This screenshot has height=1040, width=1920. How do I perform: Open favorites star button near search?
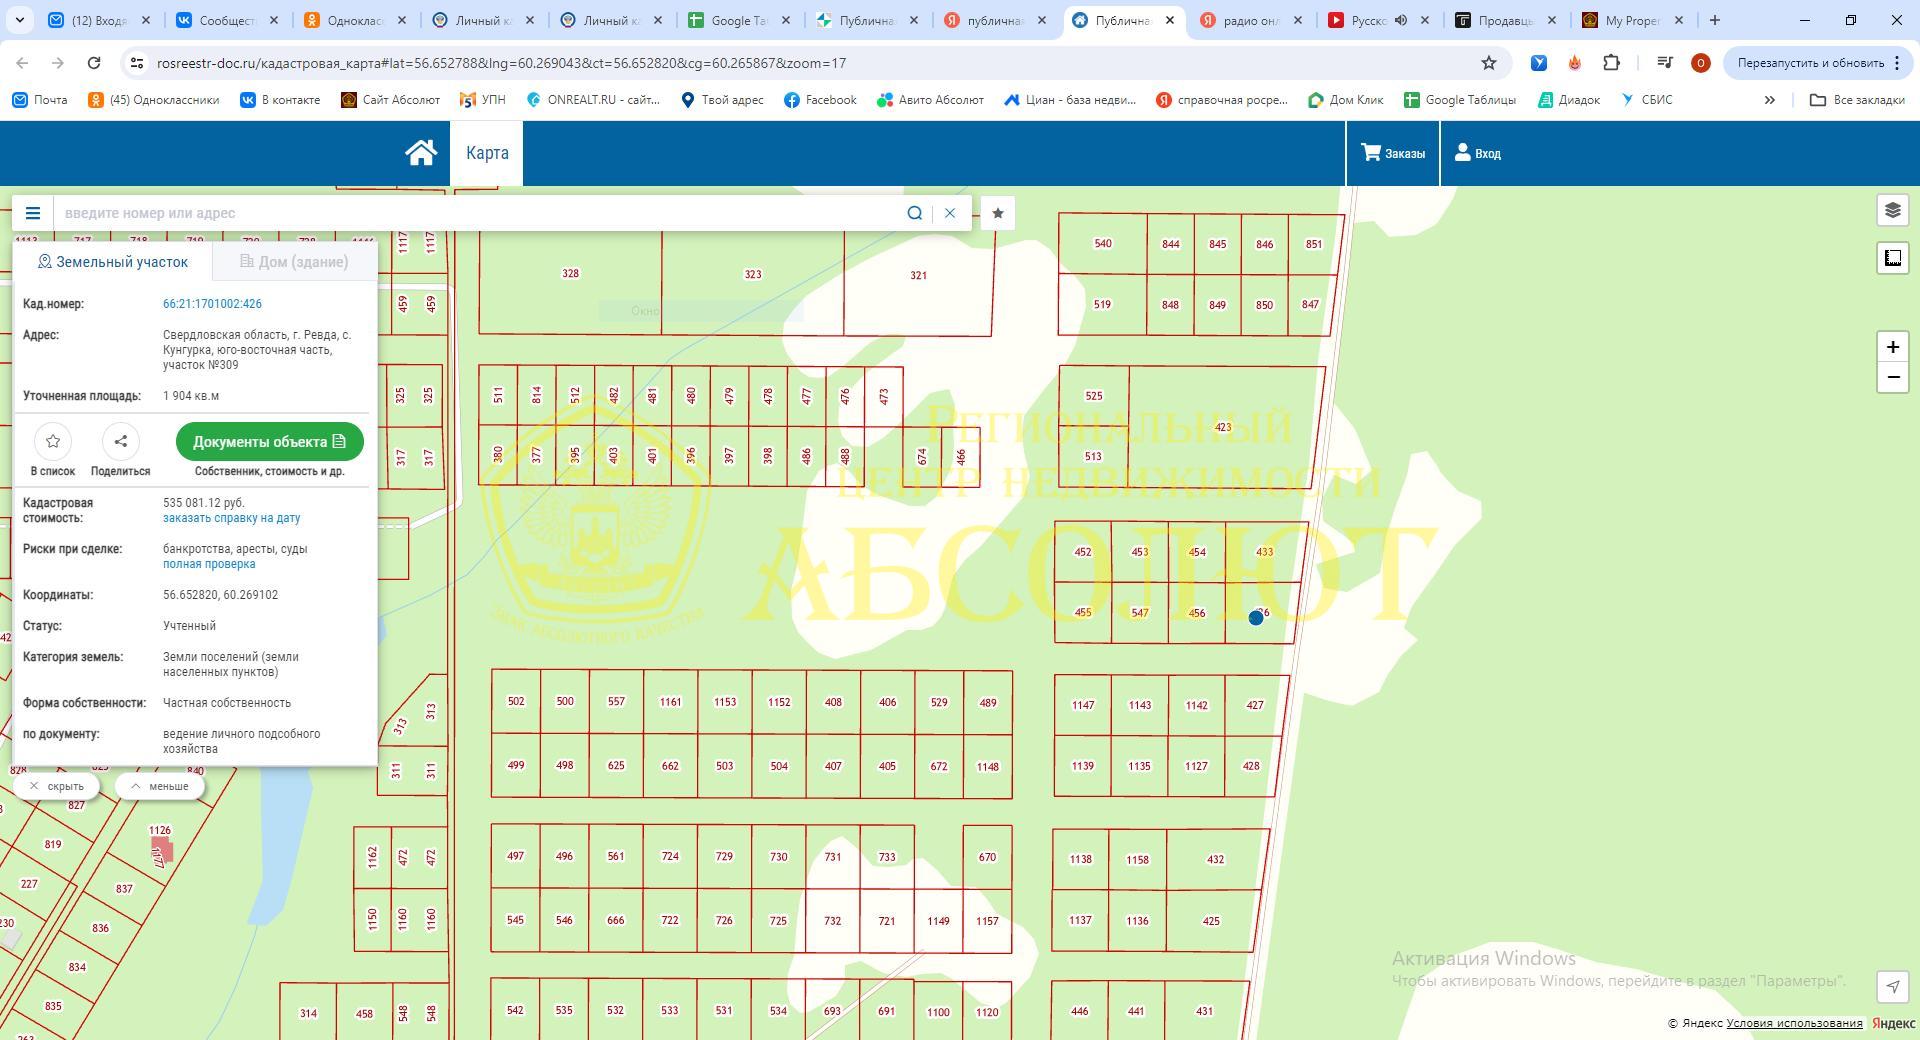997,213
